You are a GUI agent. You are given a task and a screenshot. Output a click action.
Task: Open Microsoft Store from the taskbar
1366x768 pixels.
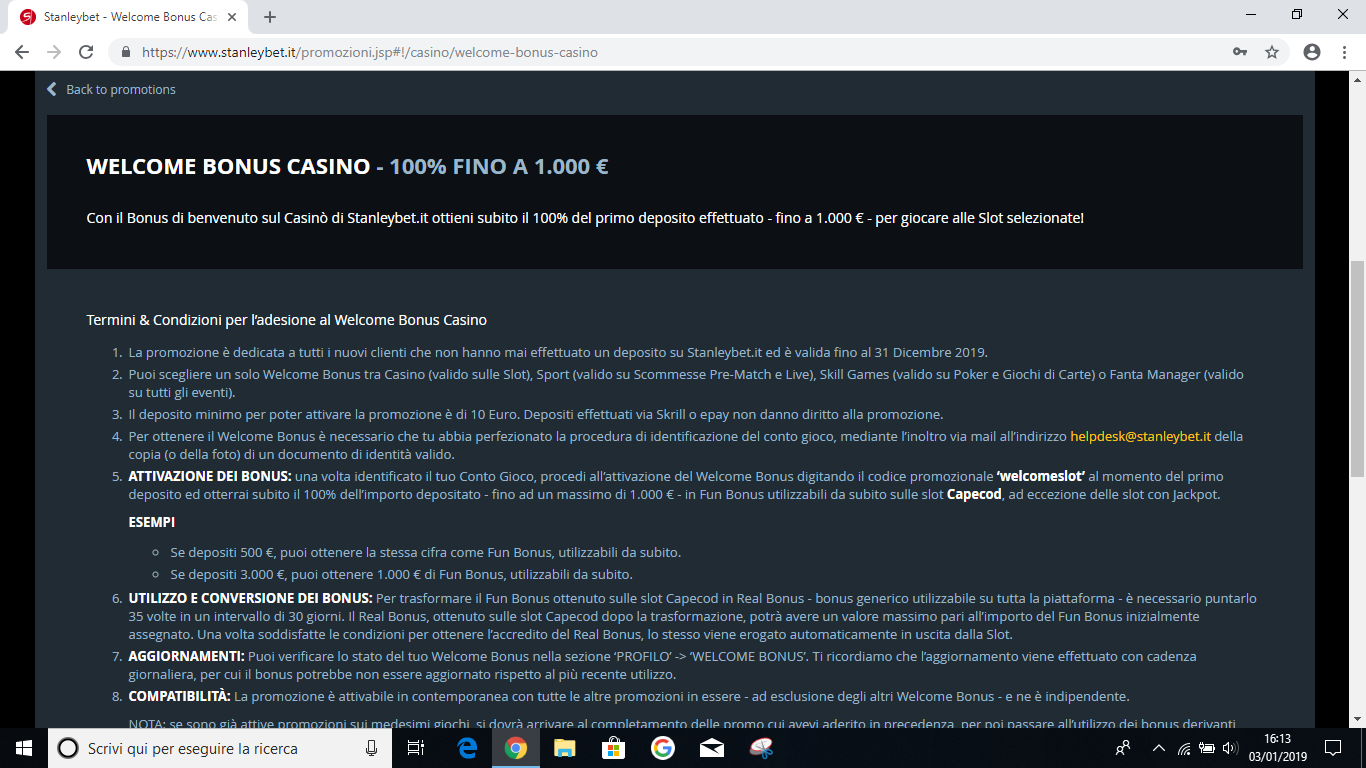click(x=613, y=748)
